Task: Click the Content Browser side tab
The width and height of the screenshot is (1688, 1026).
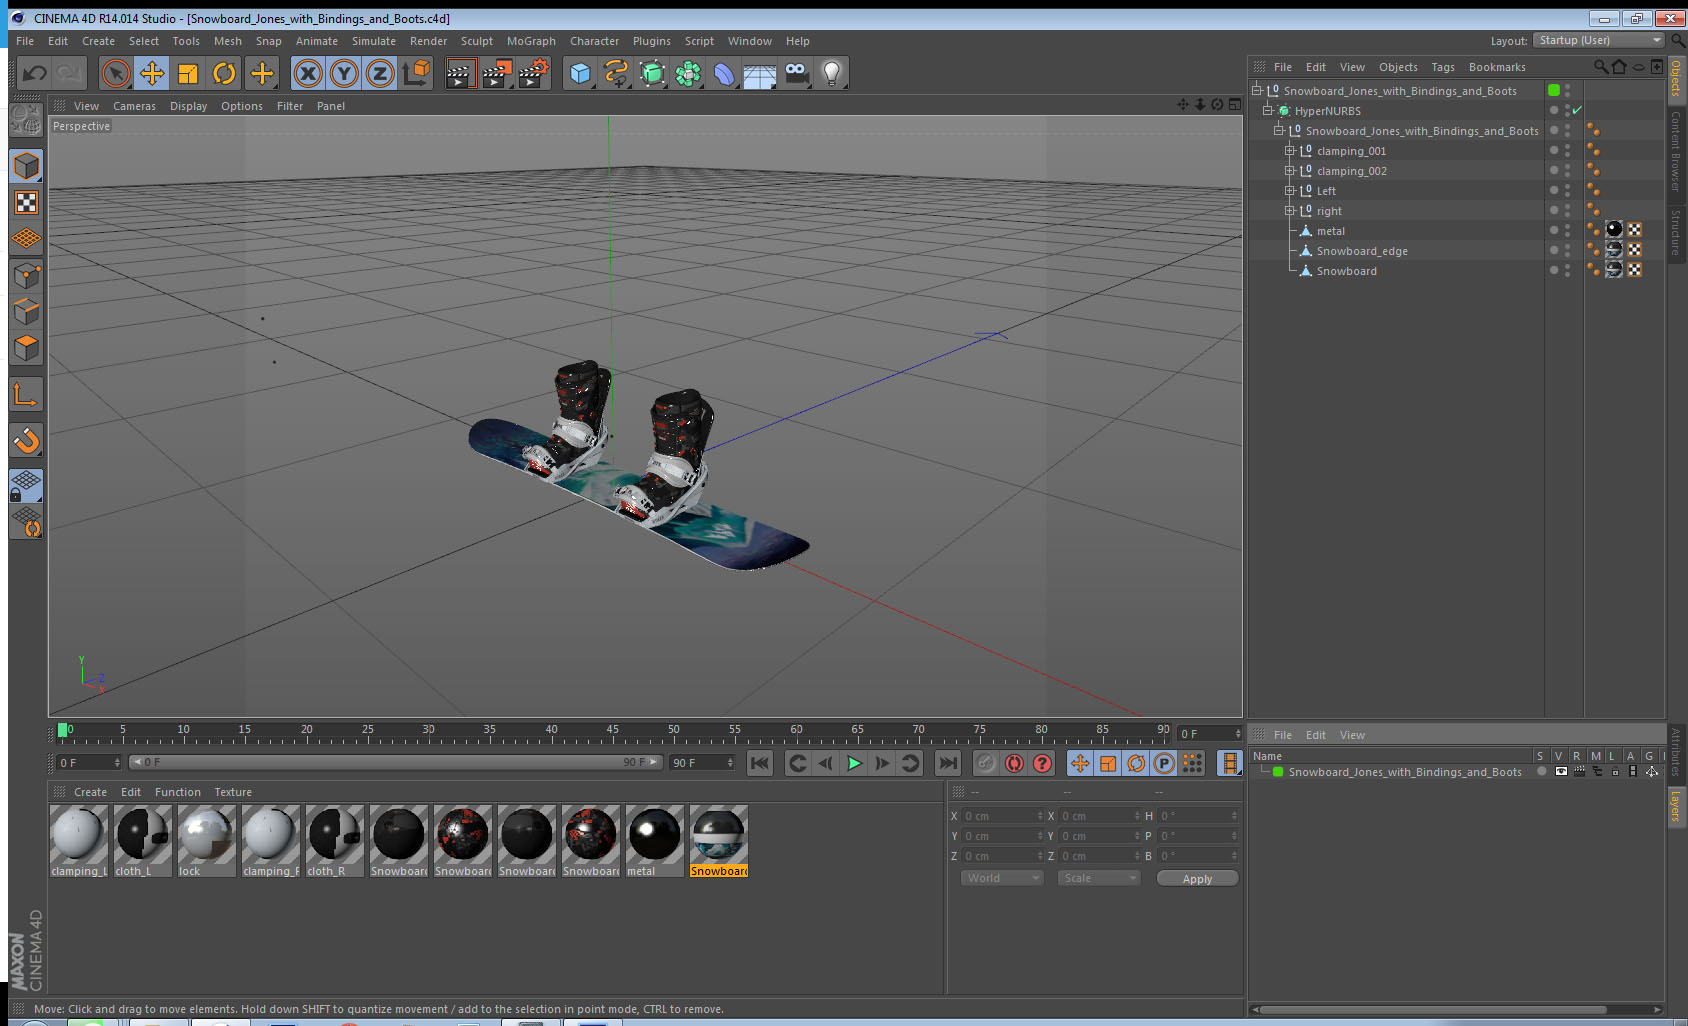Action: tap(1676, 150)
